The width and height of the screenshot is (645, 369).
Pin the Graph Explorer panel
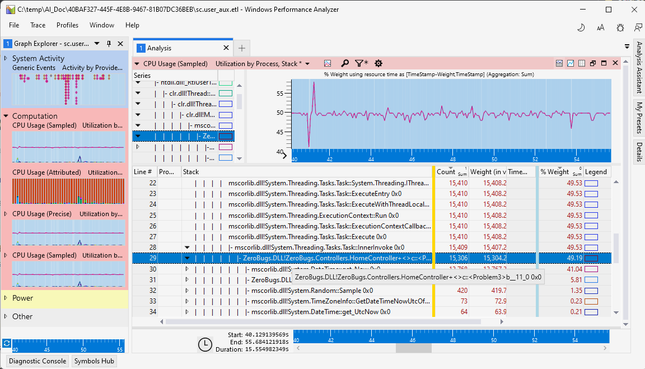click(109, 44)
